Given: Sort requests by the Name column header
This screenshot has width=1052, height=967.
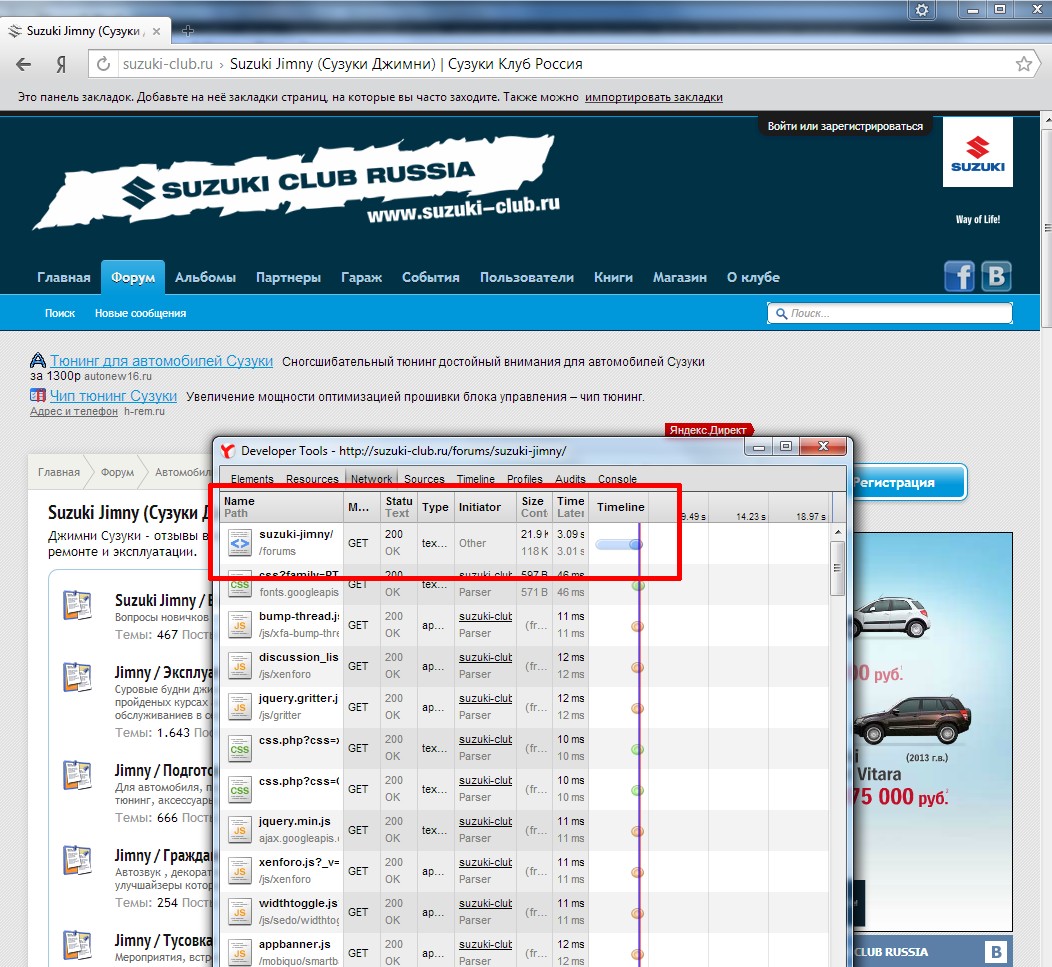Looking at the screenshot, I should point(282,507).
